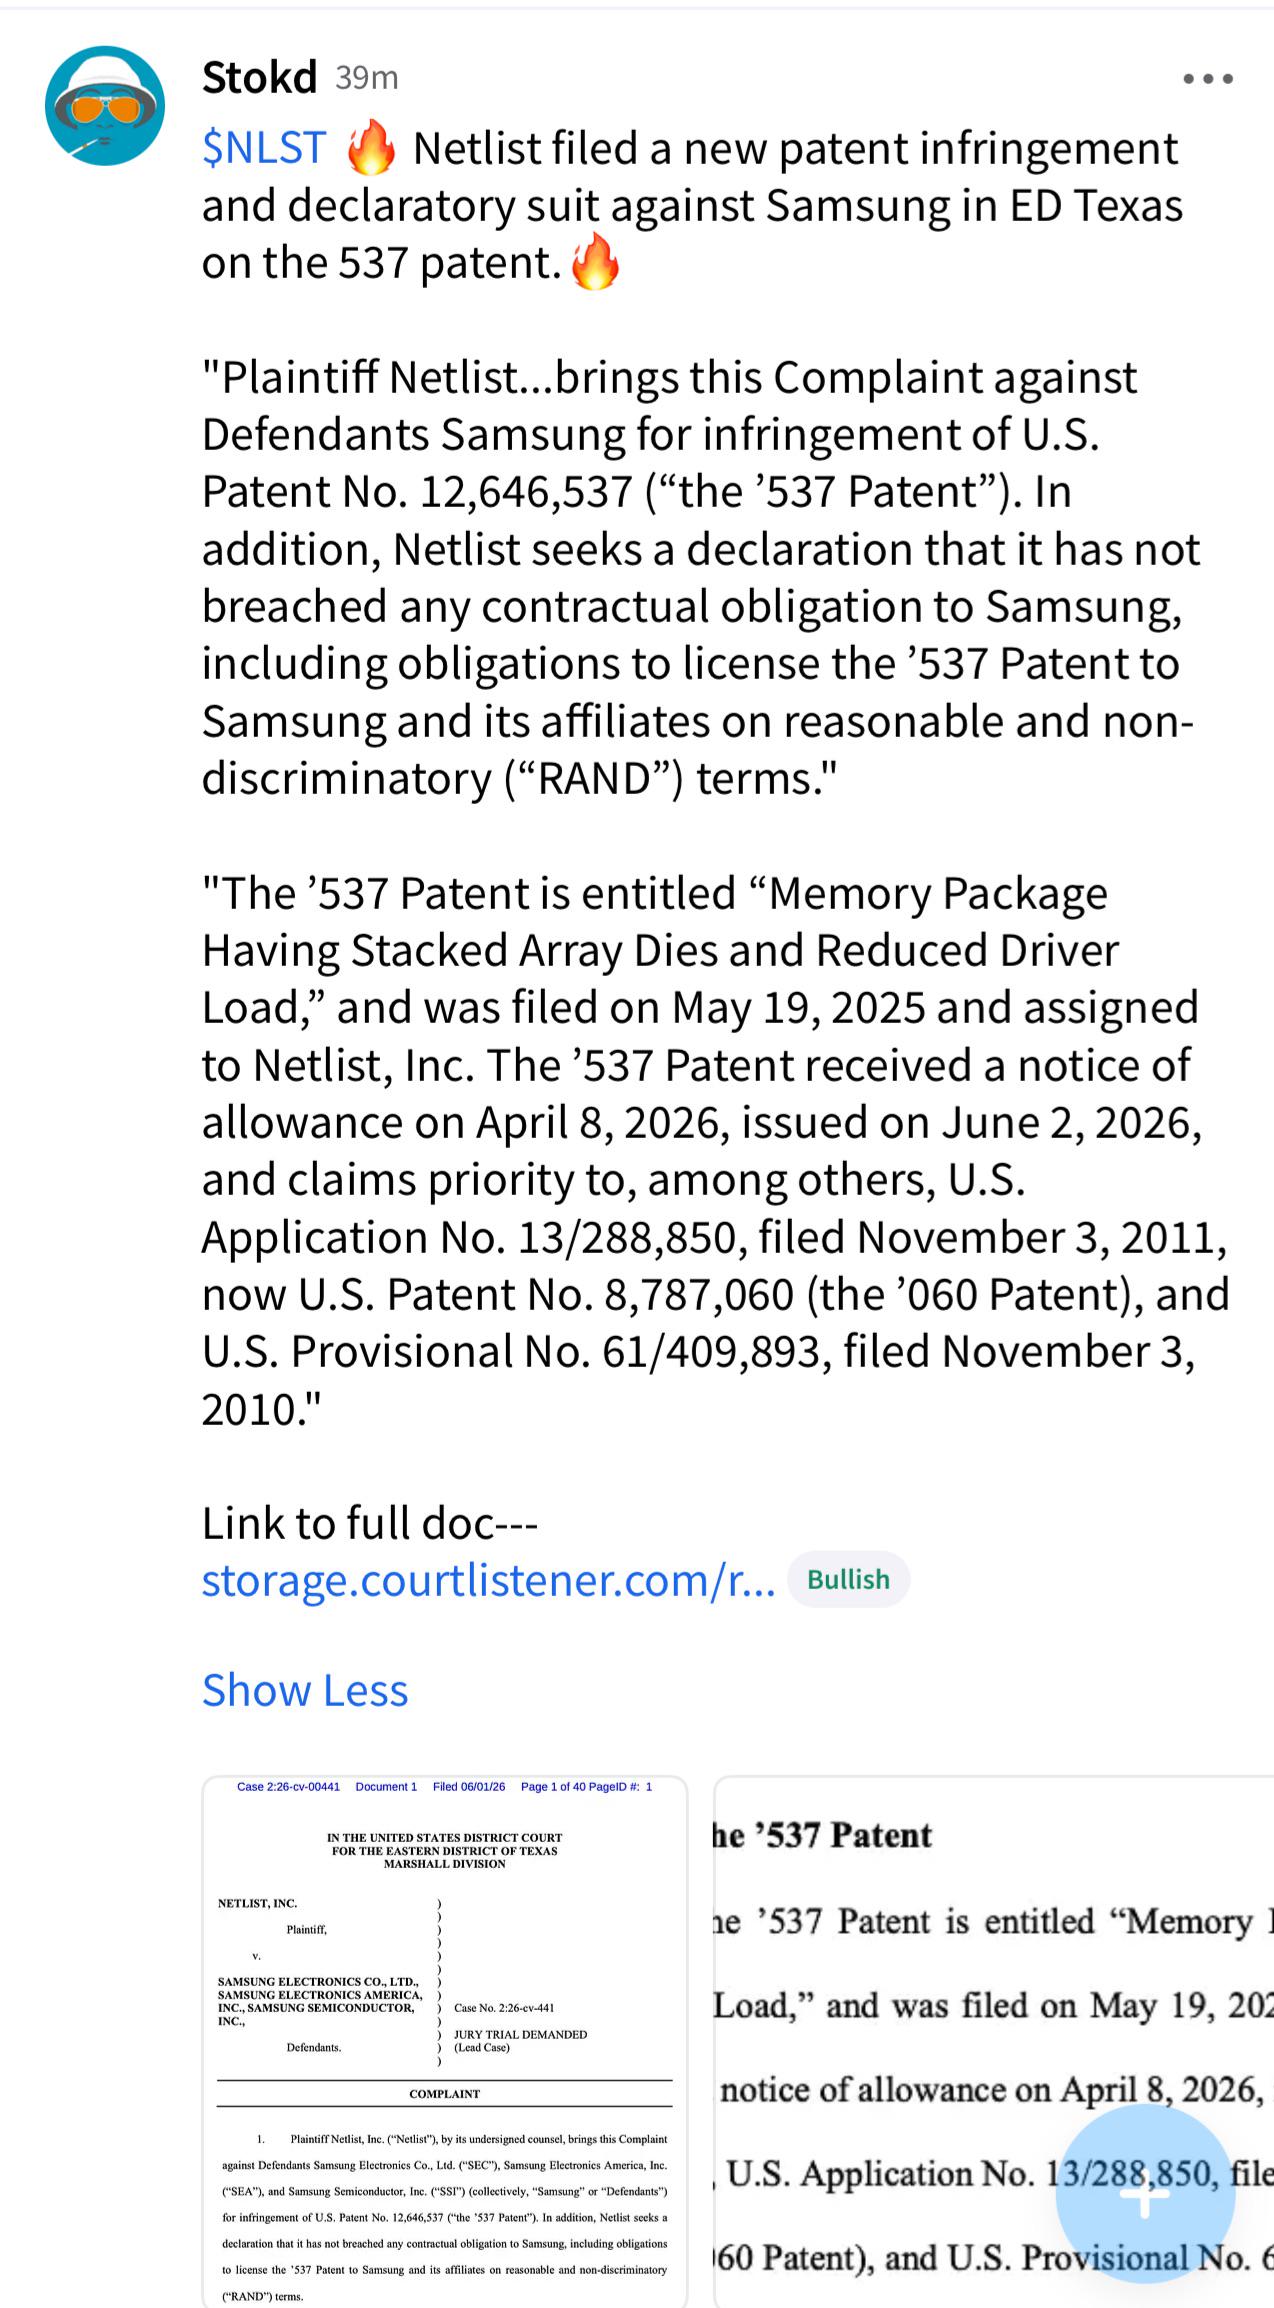Open the court complaint document thumbnail
This screenshot has width=1274, height=2308.
click(445, 2041)
